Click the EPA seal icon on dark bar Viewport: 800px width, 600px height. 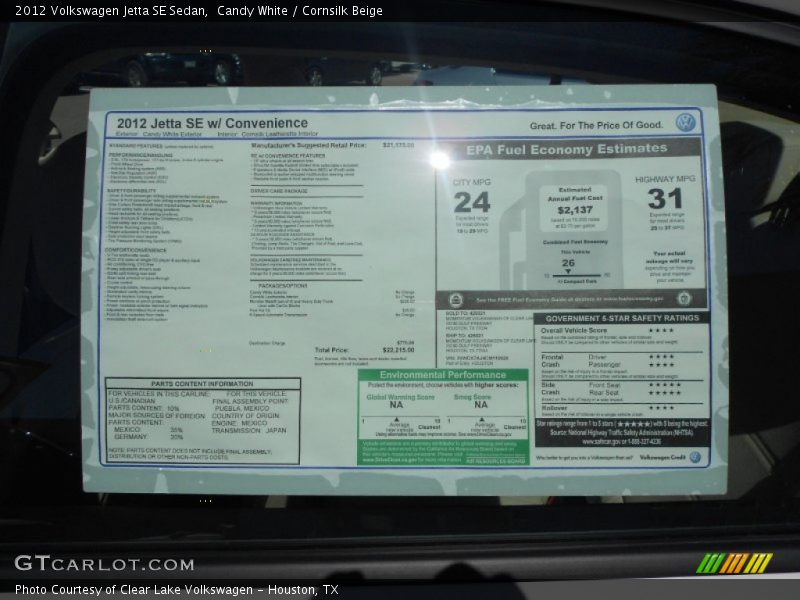click(456, 299)
